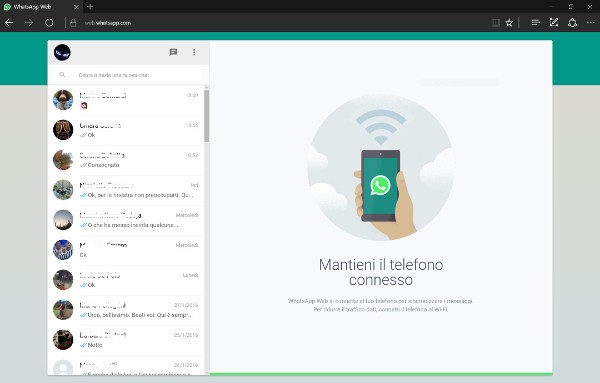Open the chat with 'Notte' preview
Viewport: 600px width, 383px height.
(x=126, y=340)
